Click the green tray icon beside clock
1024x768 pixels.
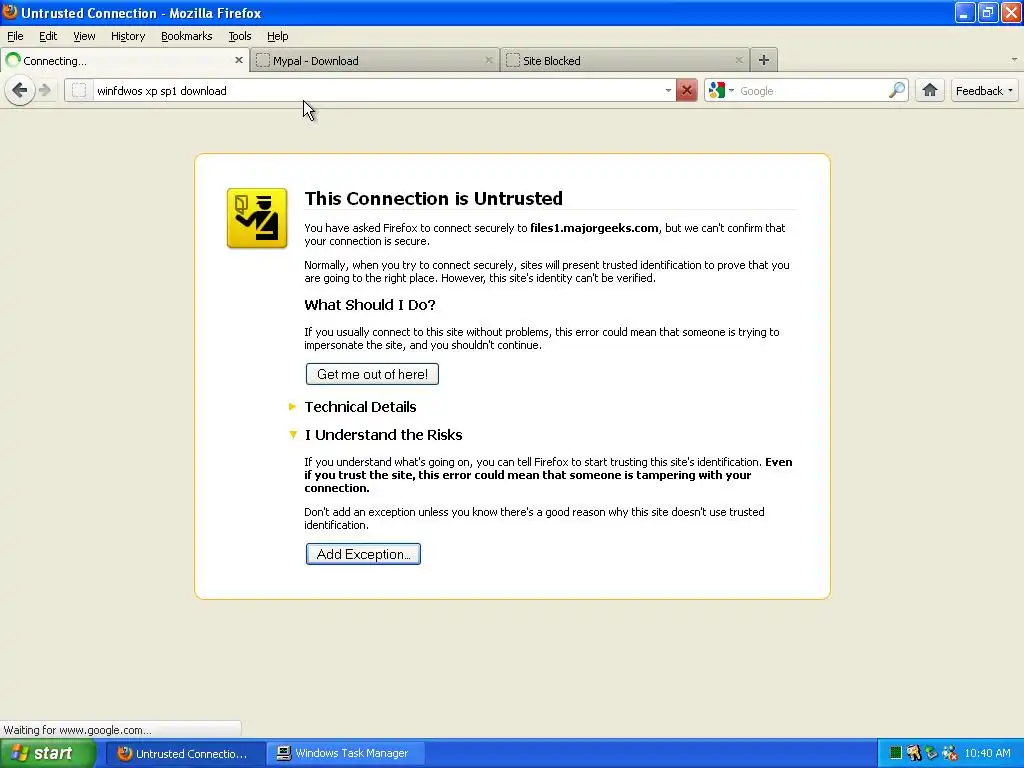point(896,753)
